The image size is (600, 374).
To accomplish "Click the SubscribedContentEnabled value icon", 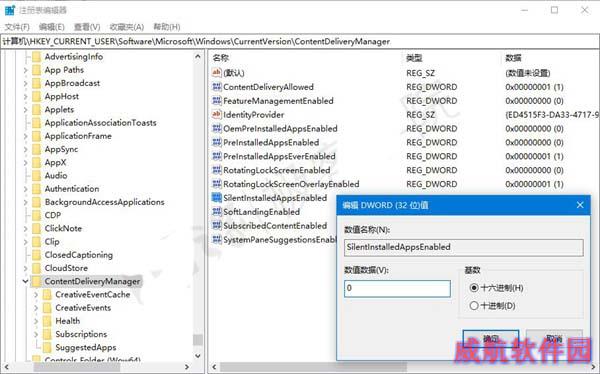I will pyautogui.click(x=217, y=225).
